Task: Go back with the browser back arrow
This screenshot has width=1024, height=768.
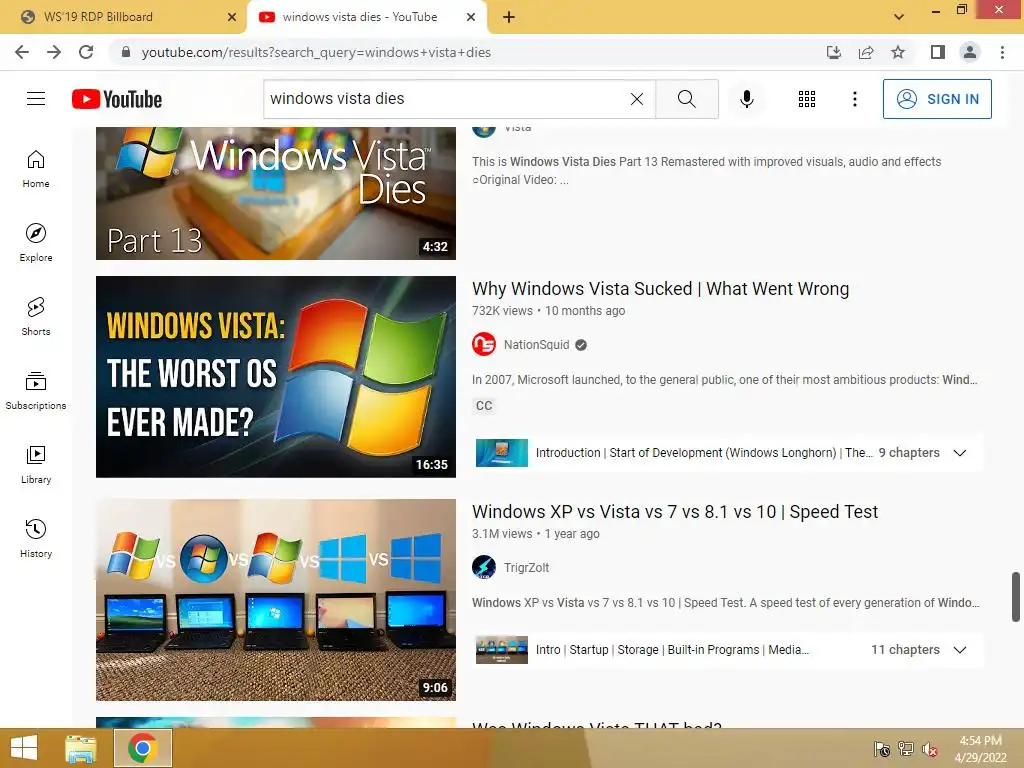Action: click(x=22, y=52)
